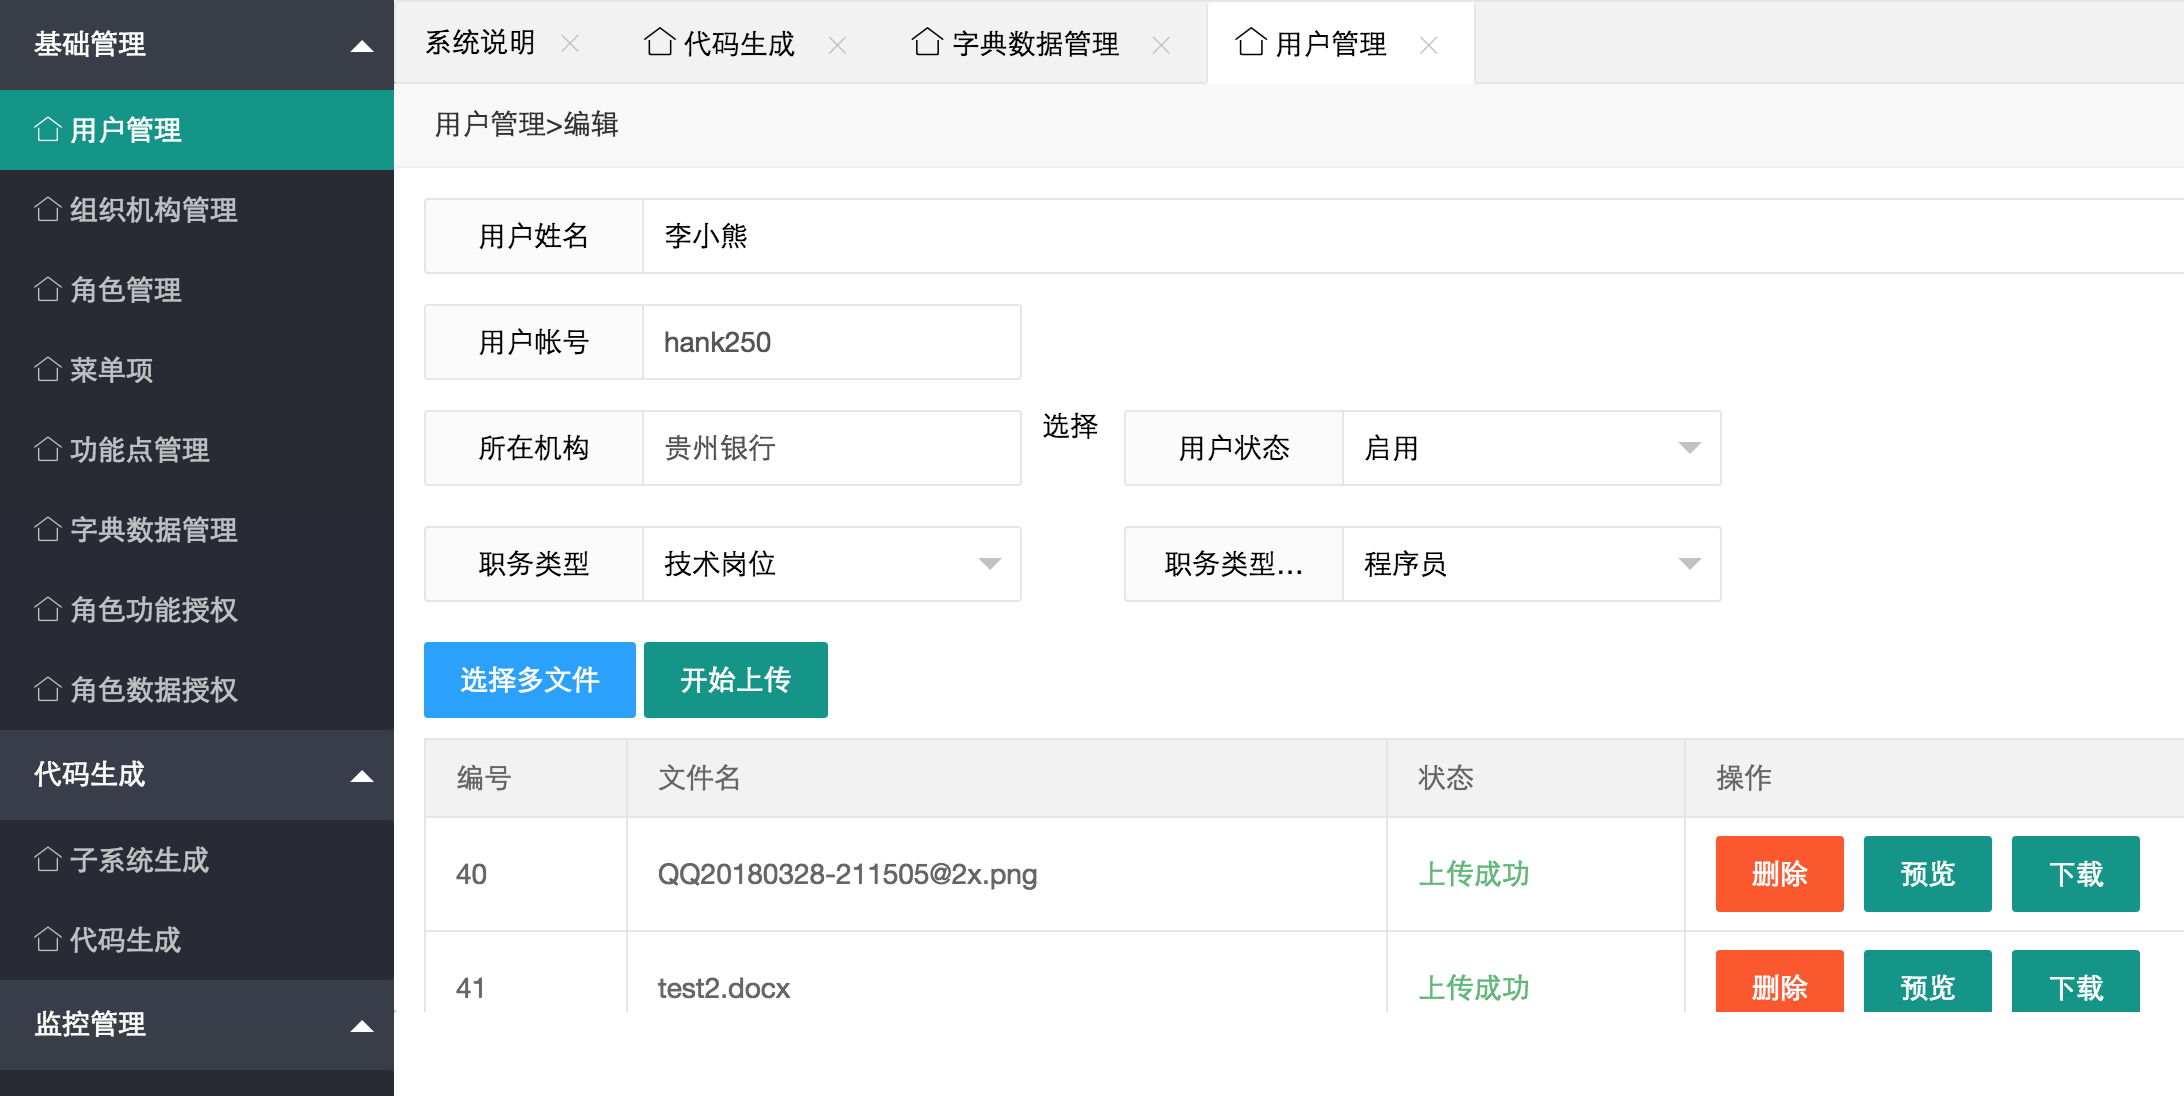
Task: Delete file QQ20180328-211505@2x.png
Action: pyautogui.click(x=1779, y=874)
